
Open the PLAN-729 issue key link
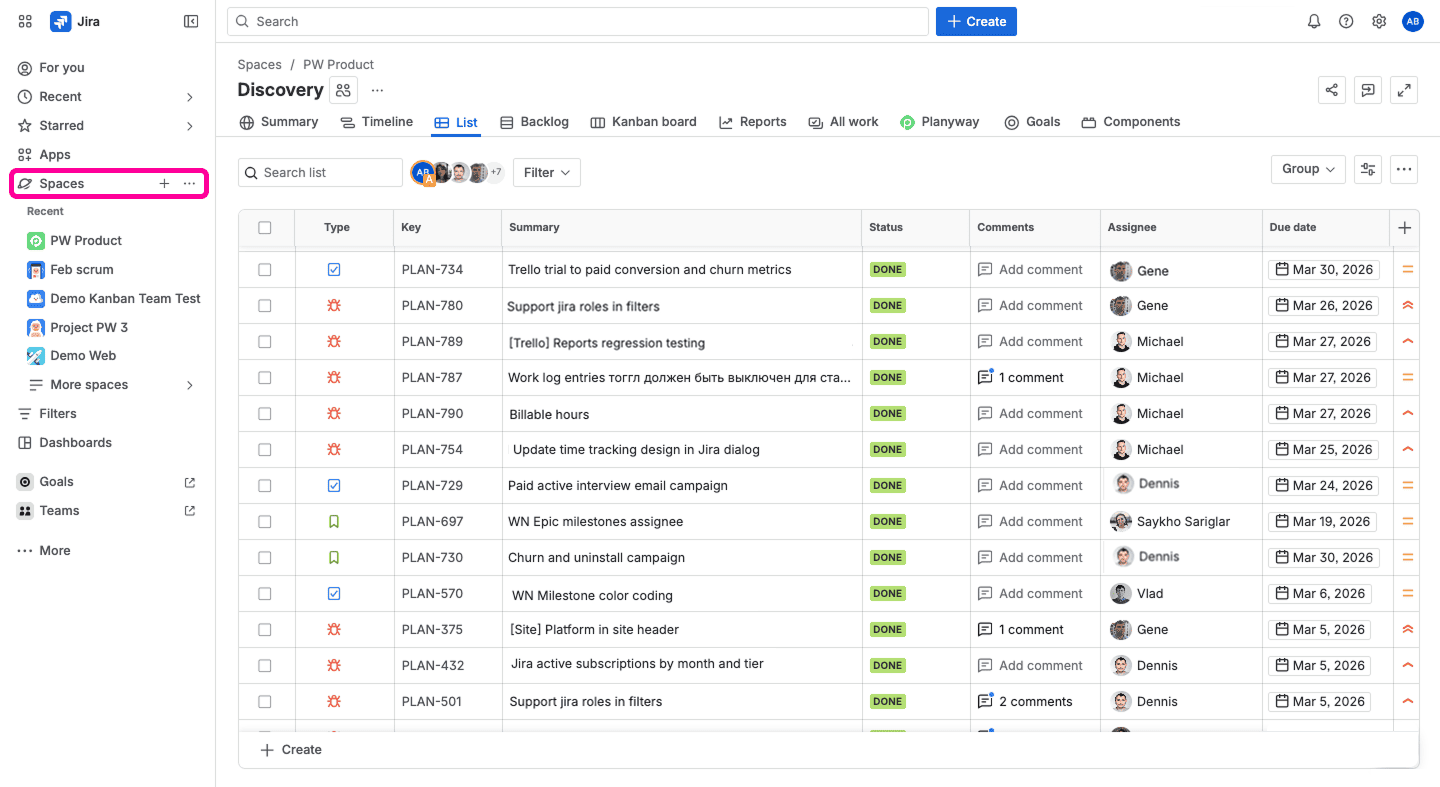tap(432, 486)
